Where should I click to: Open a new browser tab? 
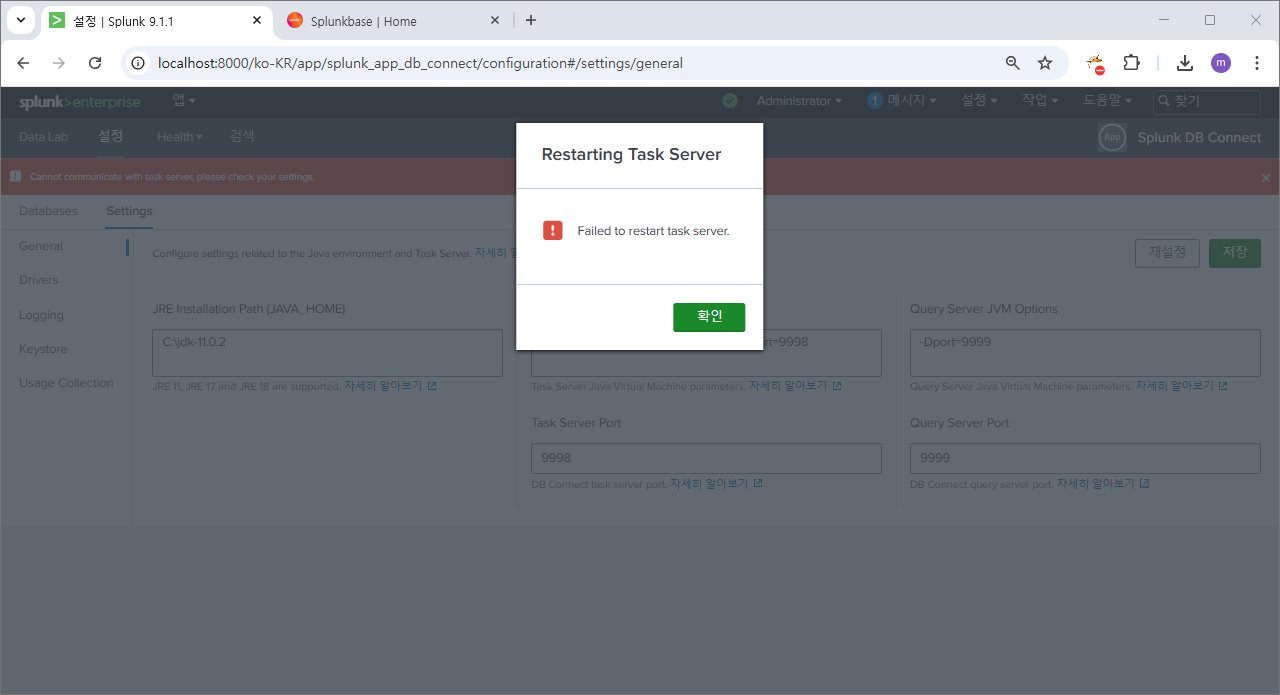pyautogui.click(x=531, y=20)
